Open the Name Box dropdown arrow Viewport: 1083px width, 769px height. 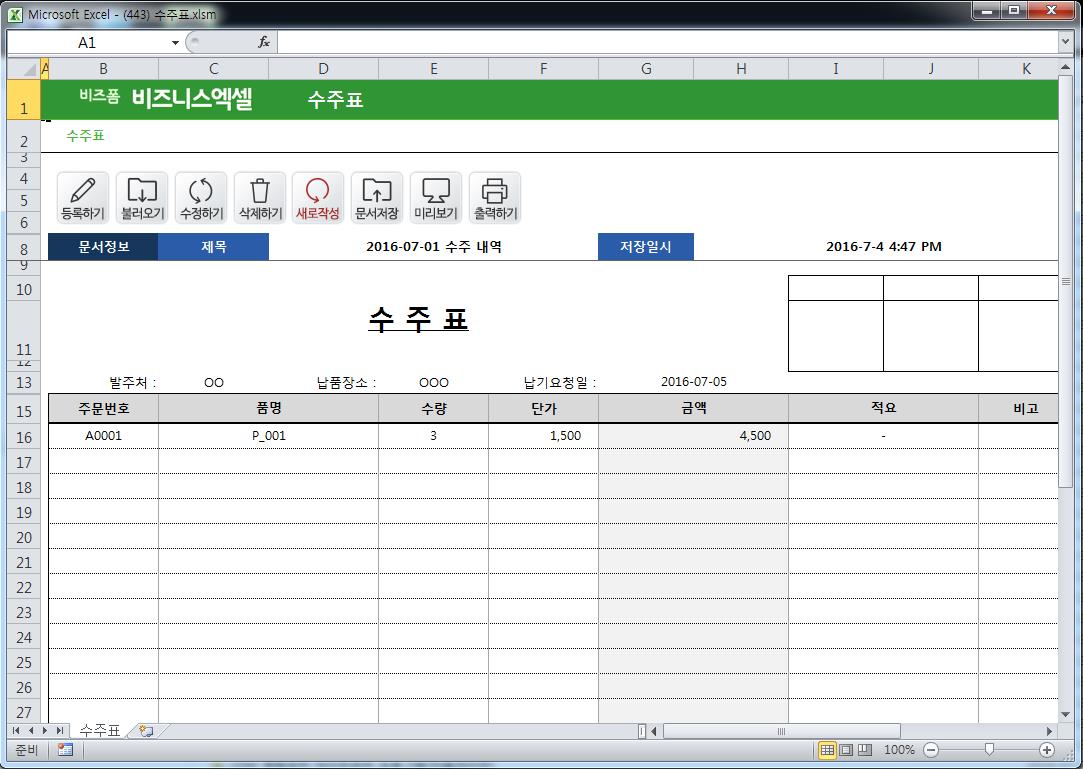coord(175,43)
